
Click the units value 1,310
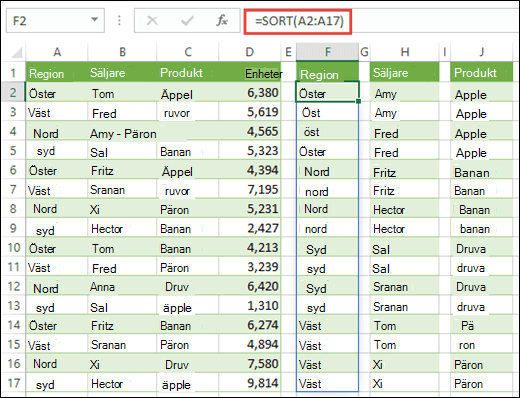coord(263,305)
